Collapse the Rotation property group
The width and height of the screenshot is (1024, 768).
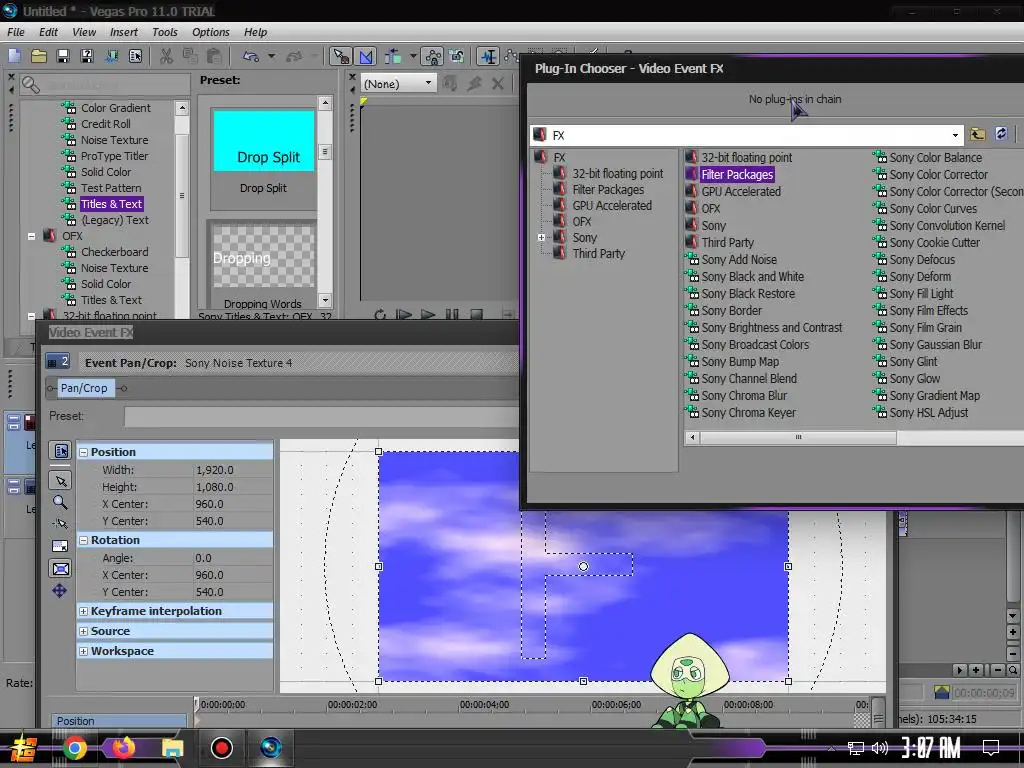84,540
